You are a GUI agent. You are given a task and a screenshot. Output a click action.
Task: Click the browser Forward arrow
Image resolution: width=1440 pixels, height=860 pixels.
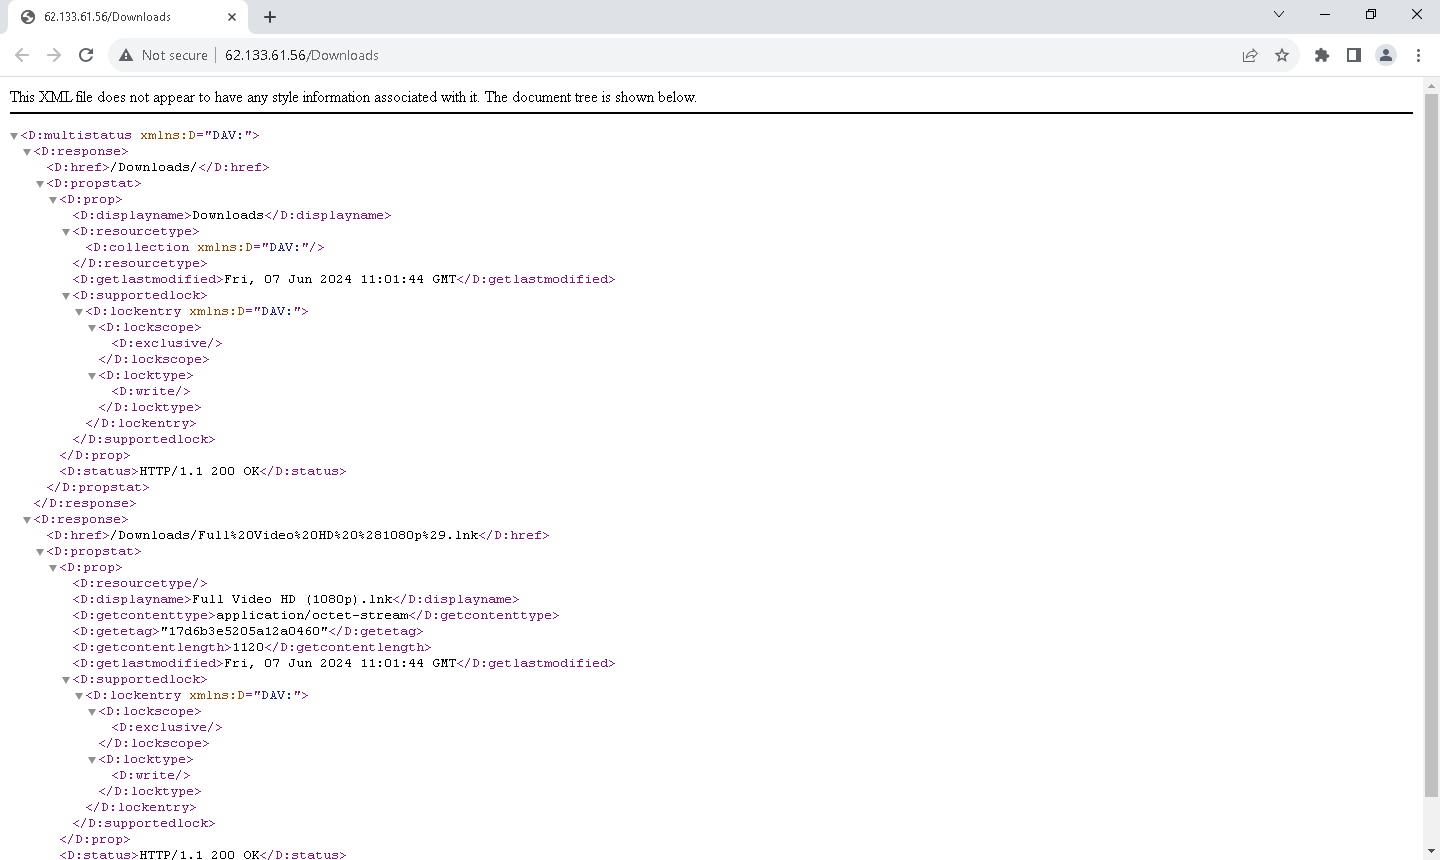(x=54, y=55)
